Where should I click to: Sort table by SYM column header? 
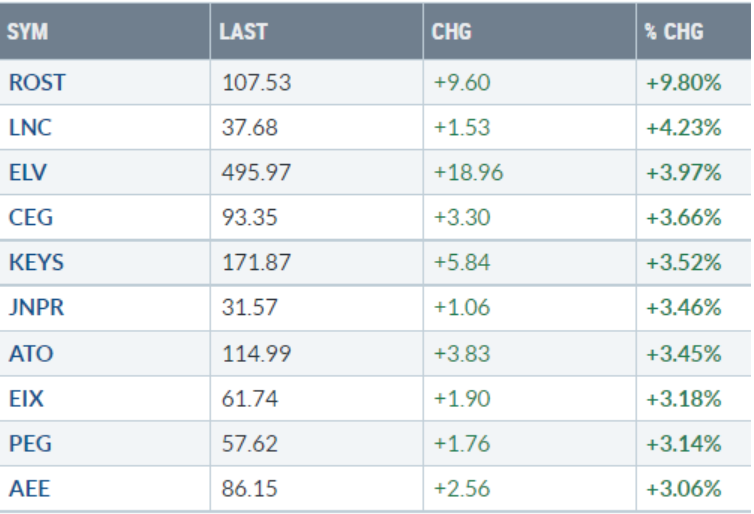pos(27,33)
